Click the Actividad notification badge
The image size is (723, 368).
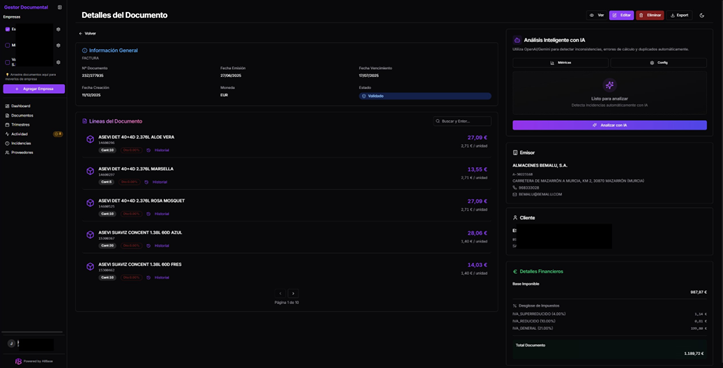click(x=58, y=134)
